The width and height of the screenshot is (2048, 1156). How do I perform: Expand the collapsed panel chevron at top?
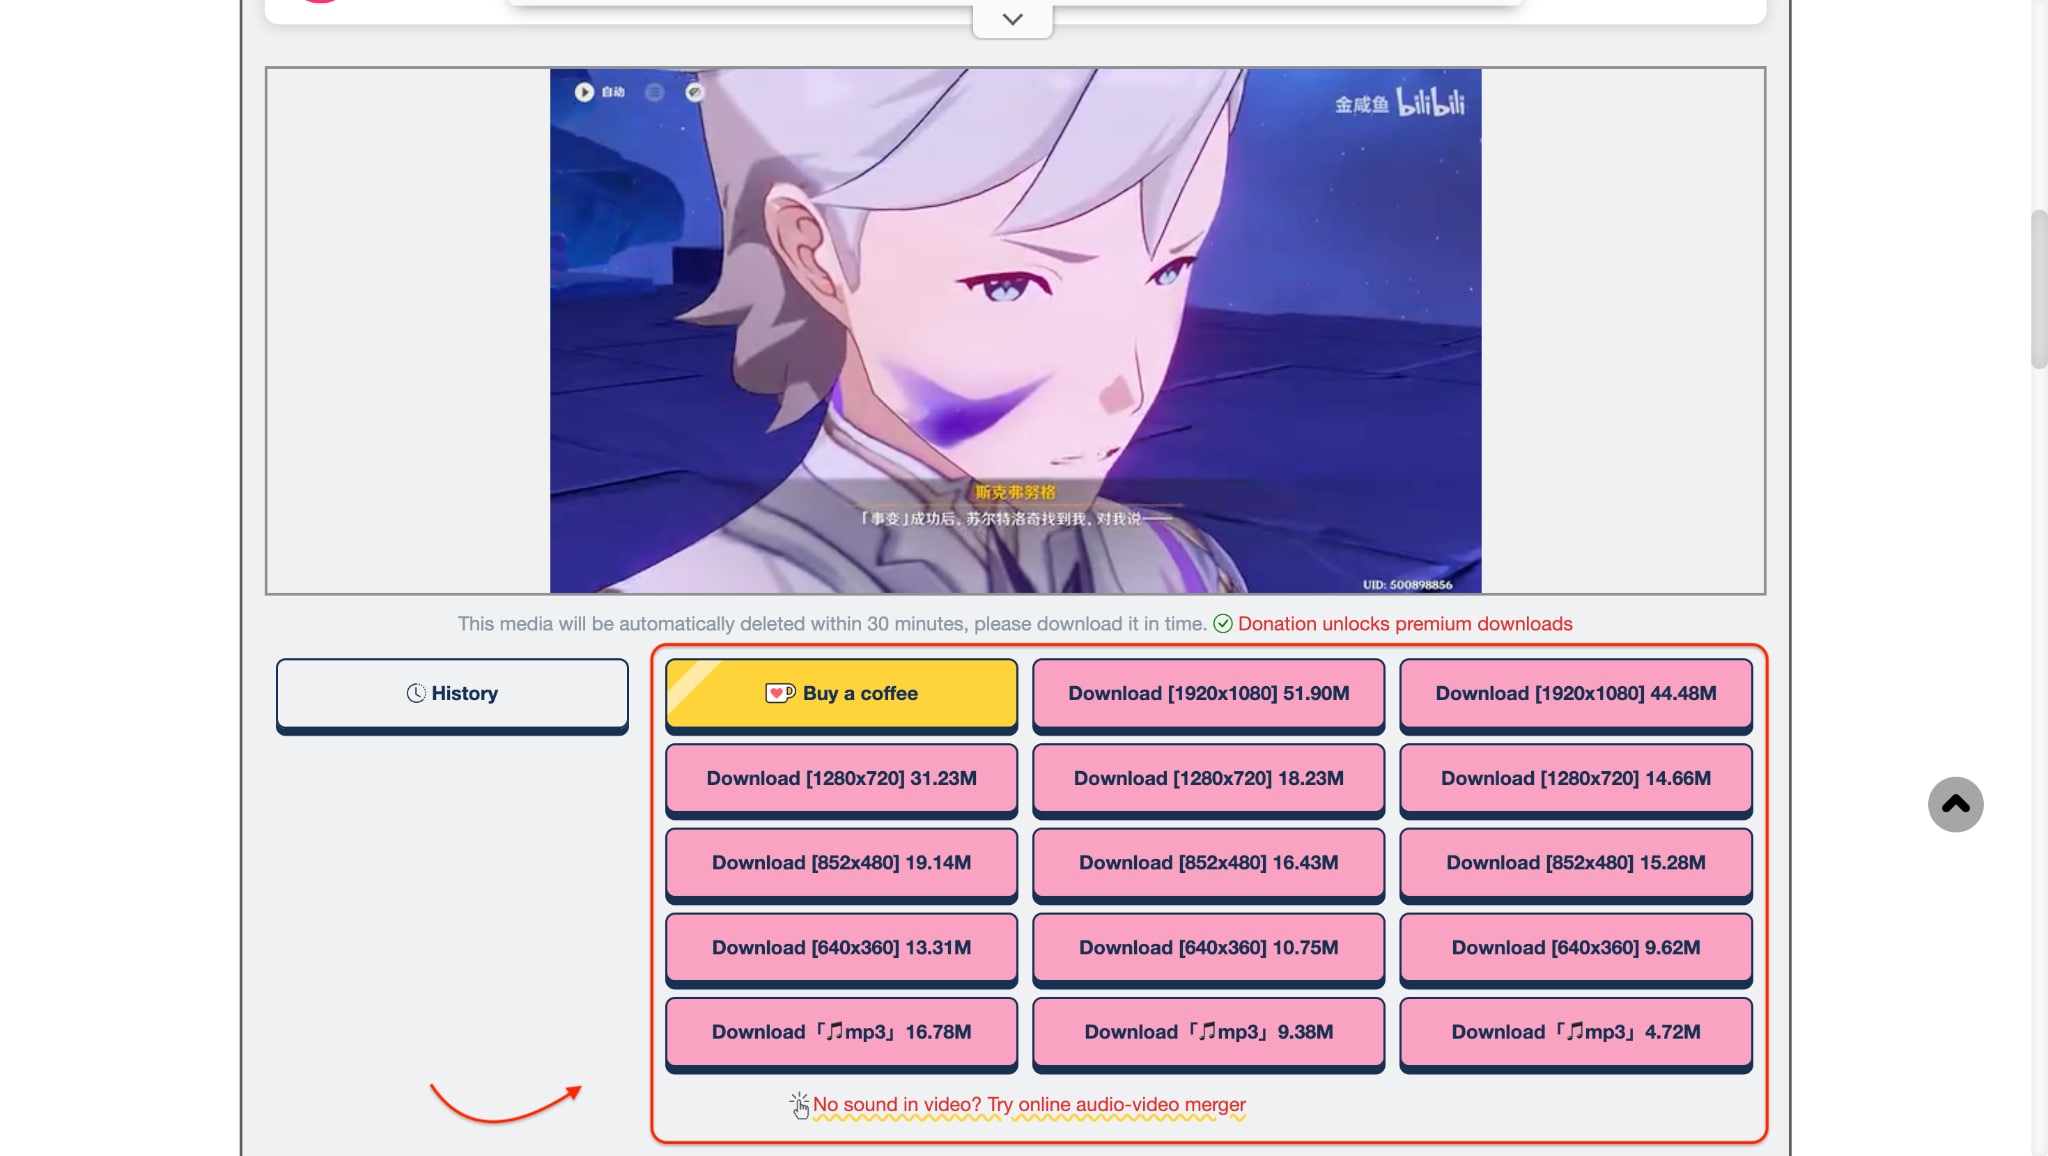(x=1012, y=19)
